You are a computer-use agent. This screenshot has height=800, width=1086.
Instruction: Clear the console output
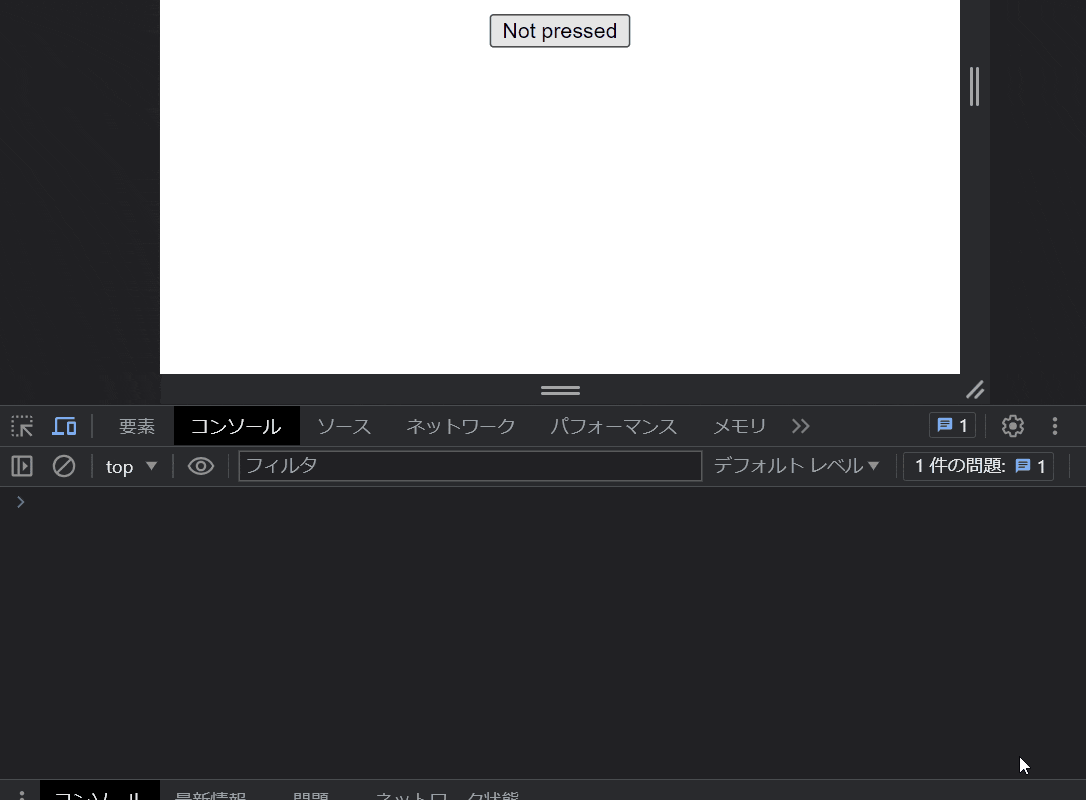pos(64,465)
